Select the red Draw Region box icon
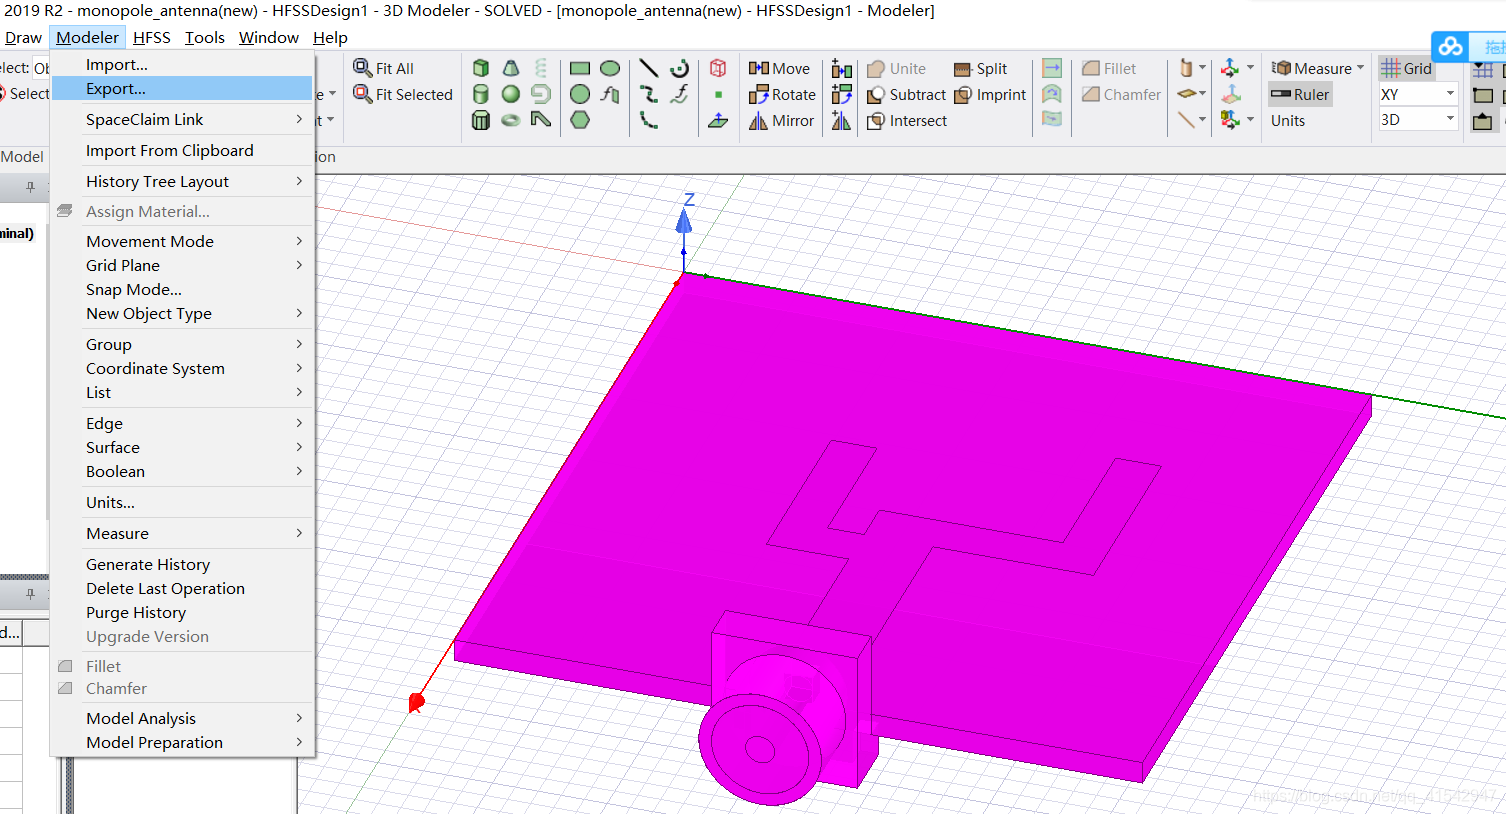The height and width of the screenshot is (814, 1506). coord(718,68)
